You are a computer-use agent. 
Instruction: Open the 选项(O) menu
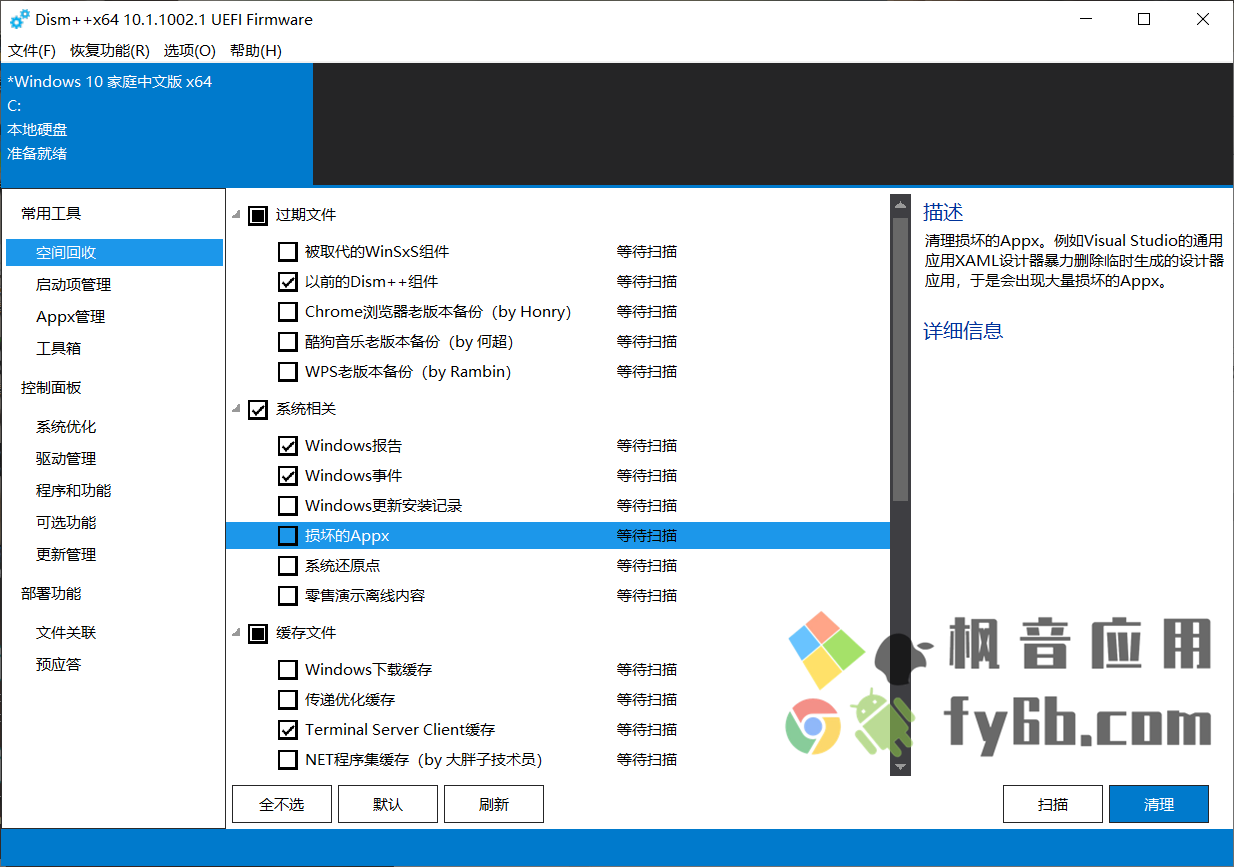(x=190, y=50)
